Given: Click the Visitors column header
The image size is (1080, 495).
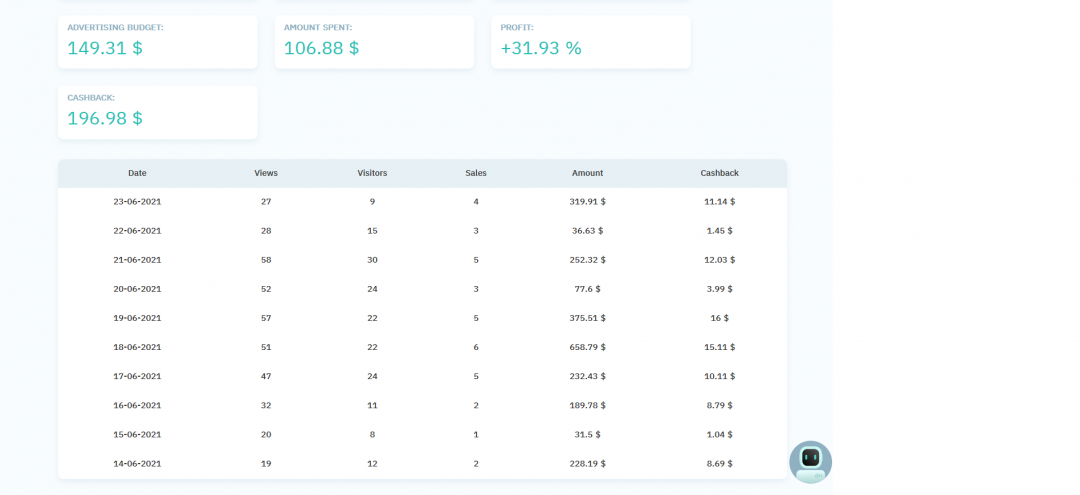Looking at the screenshot, I should click(372, 173).
